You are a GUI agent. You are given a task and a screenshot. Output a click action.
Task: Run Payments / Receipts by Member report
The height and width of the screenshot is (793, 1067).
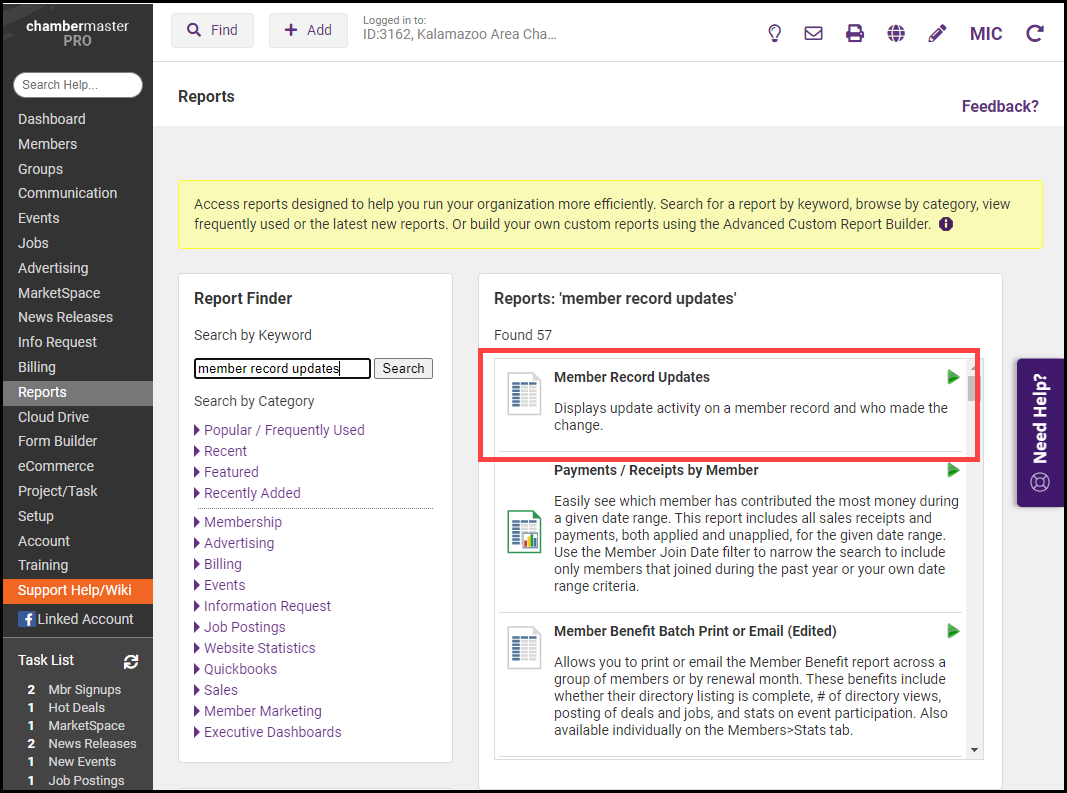(953, 470)
